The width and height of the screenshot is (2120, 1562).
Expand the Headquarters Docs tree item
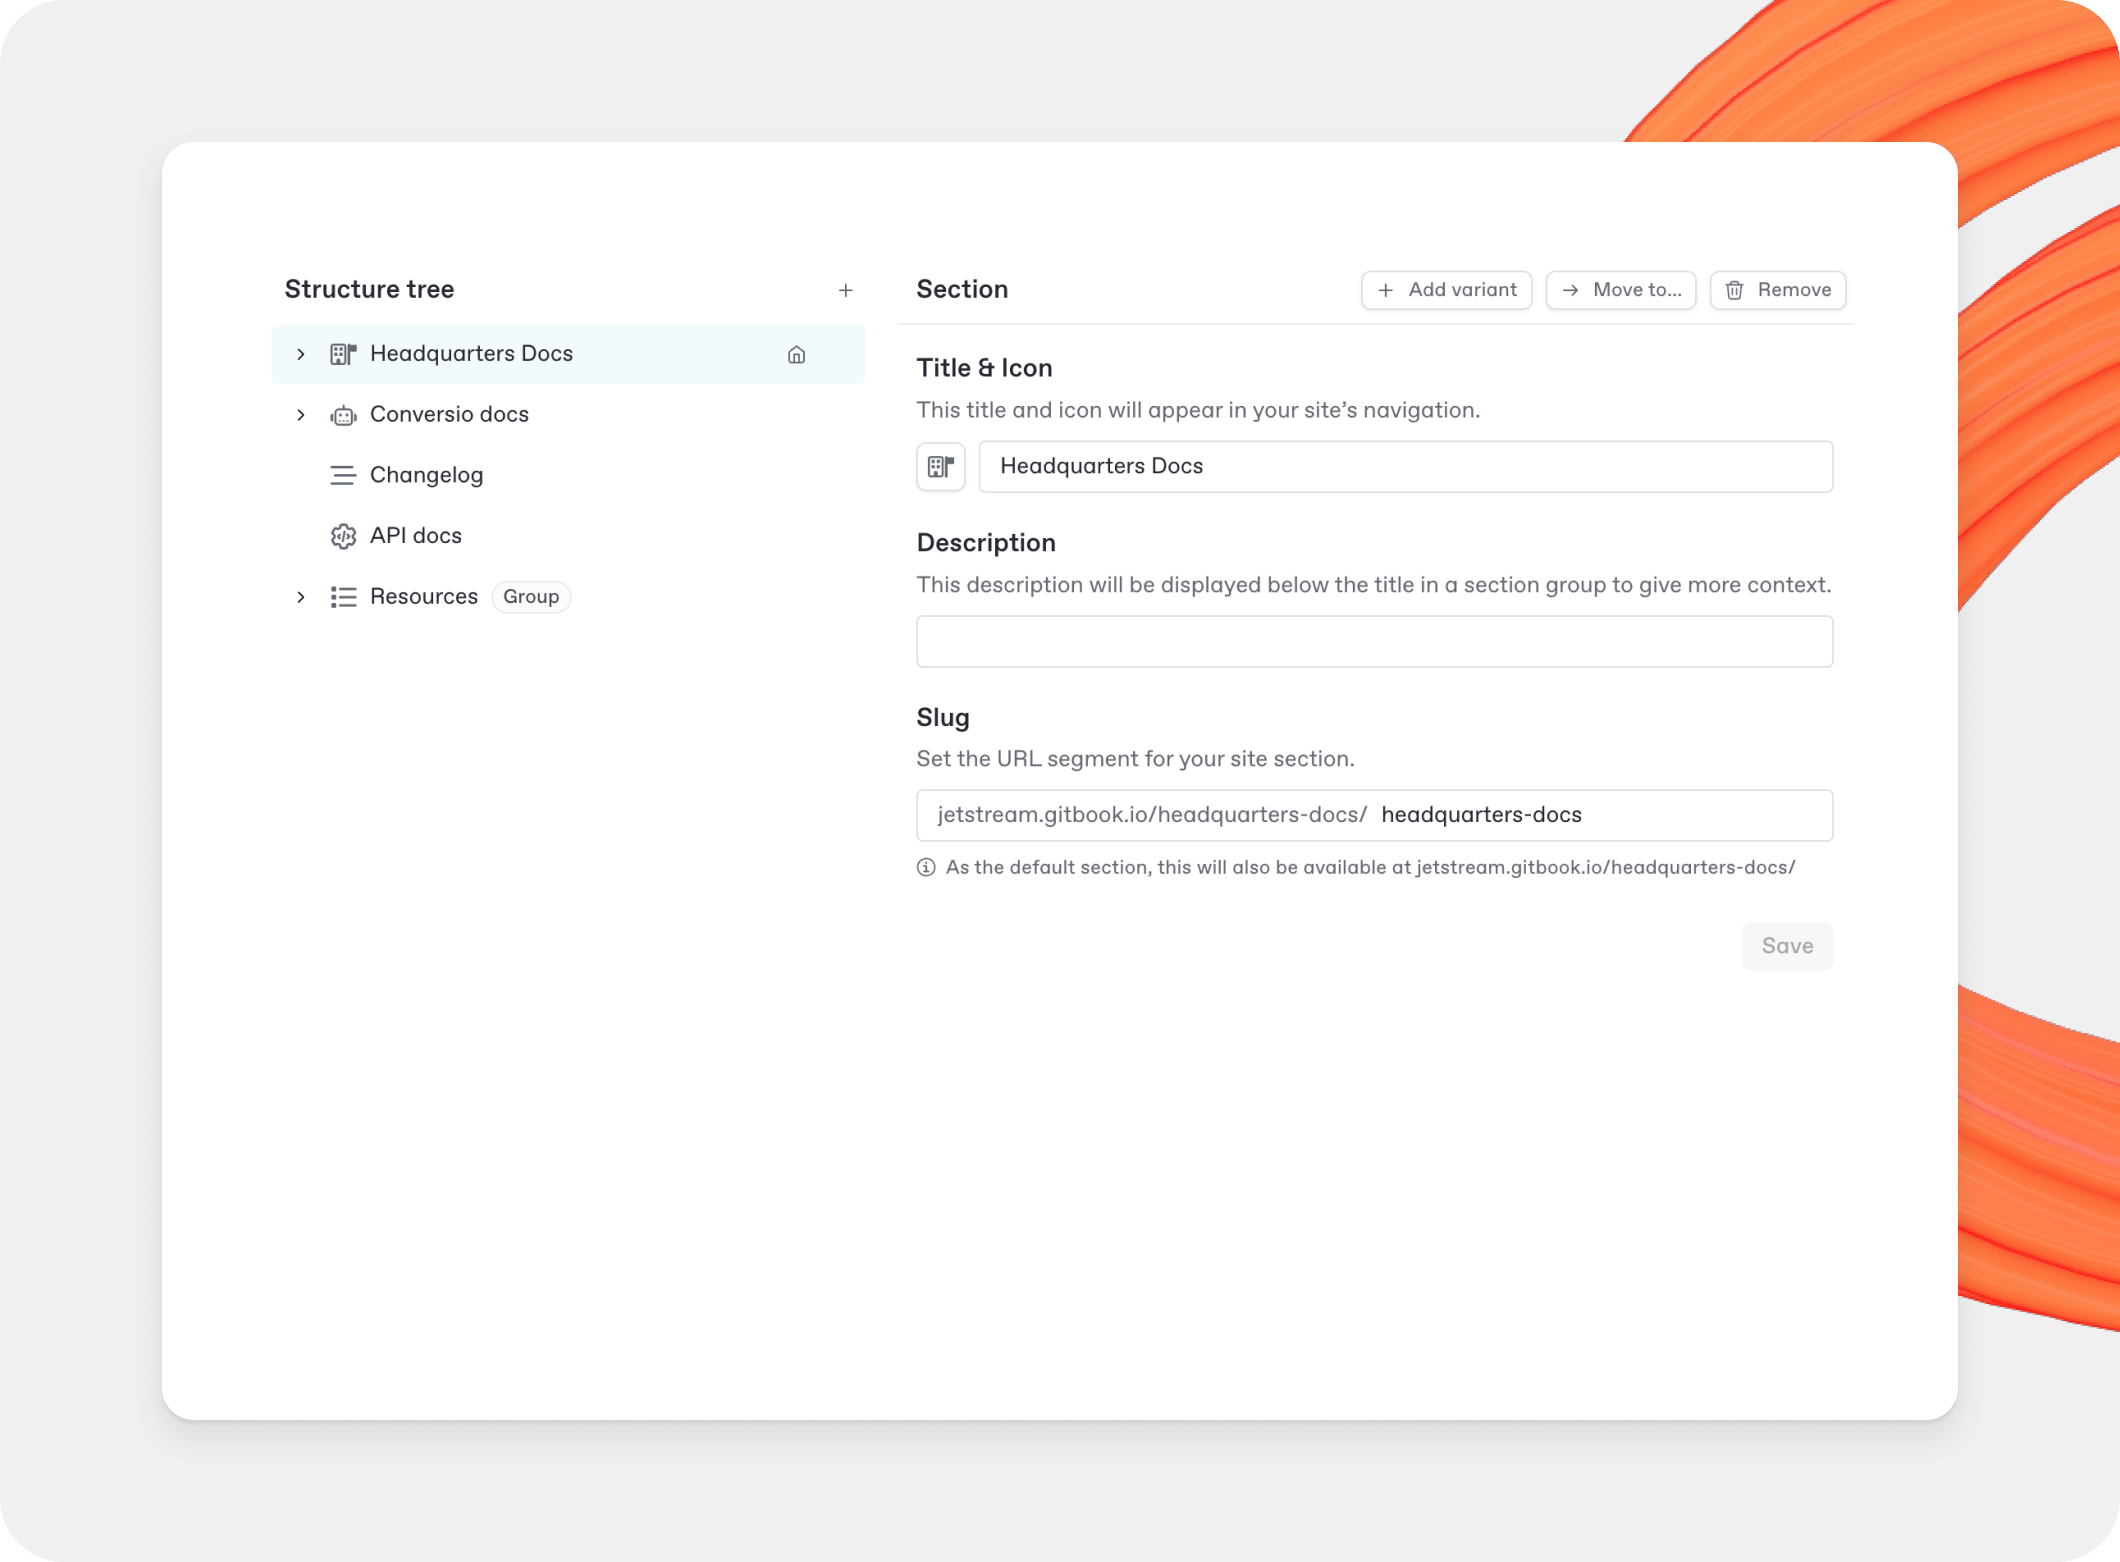300,355
